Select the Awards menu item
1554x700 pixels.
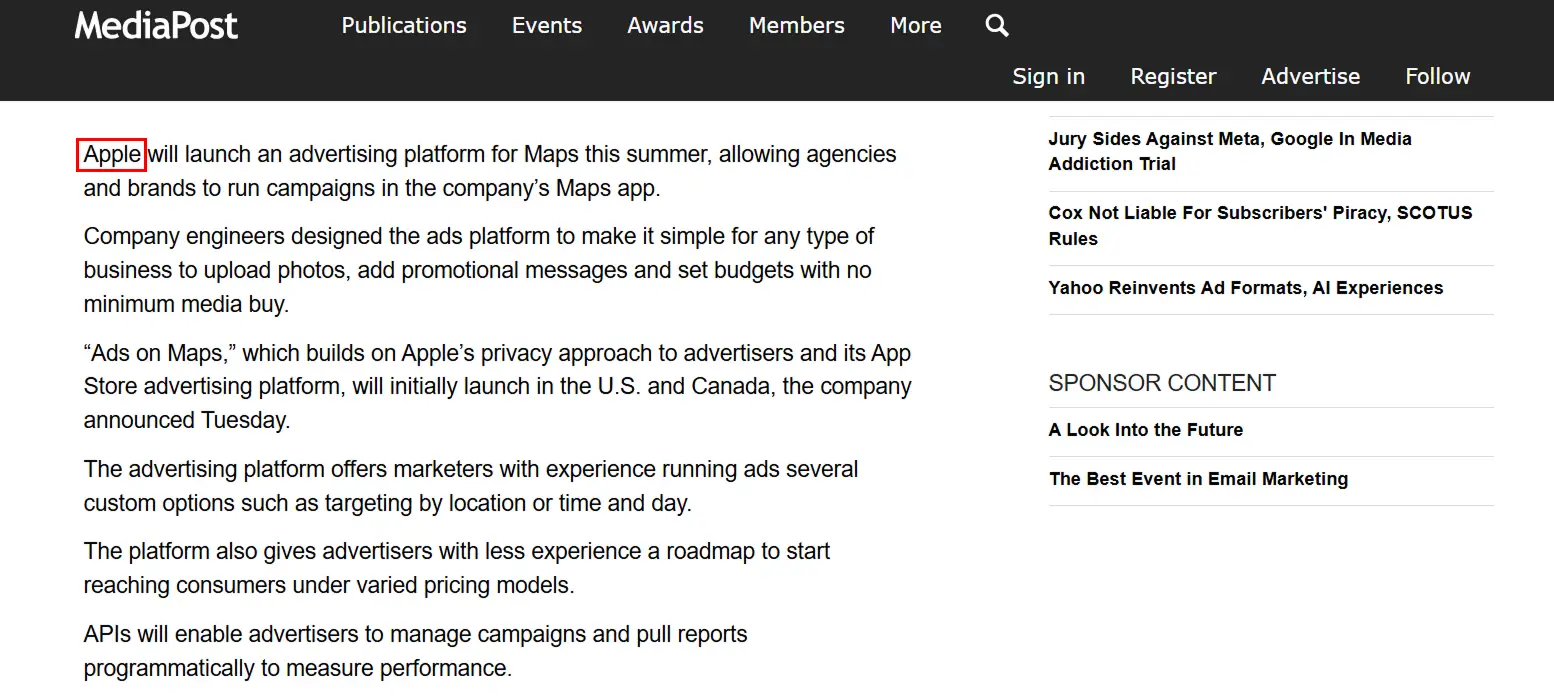pyautogui.click(x=664, y=25)
